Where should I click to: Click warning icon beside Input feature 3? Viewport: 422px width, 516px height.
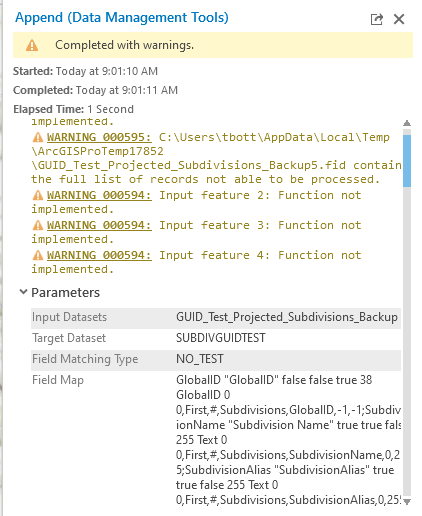tap(38, 225)
